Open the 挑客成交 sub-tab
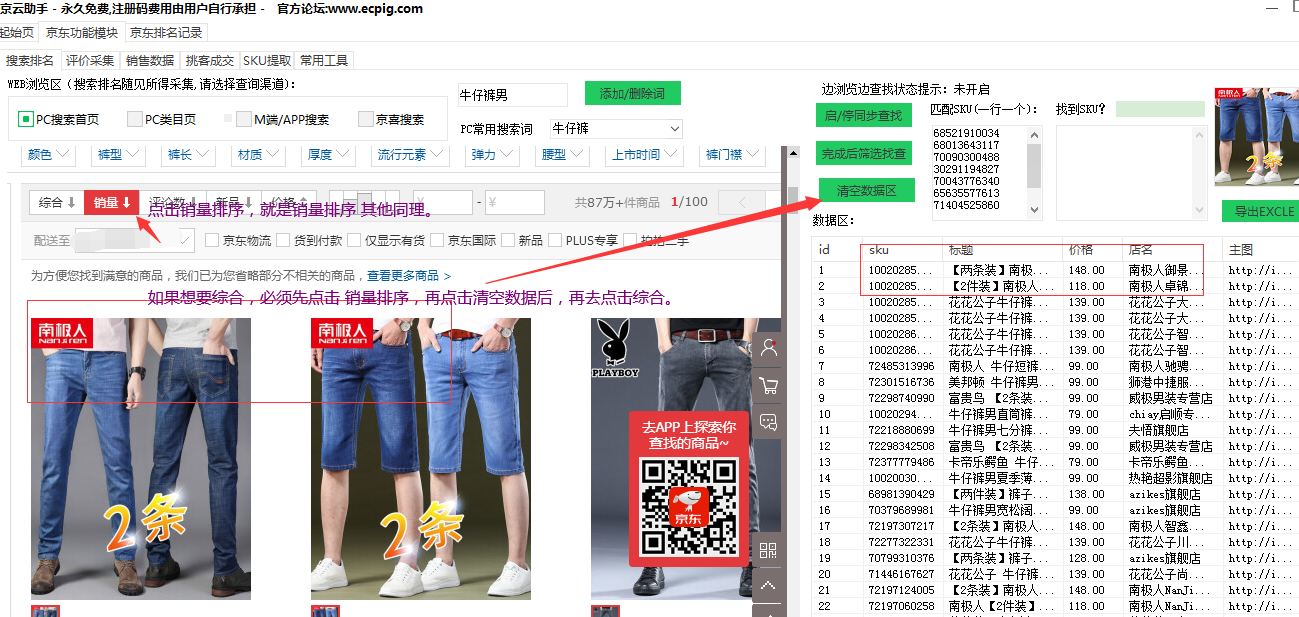 210,61
